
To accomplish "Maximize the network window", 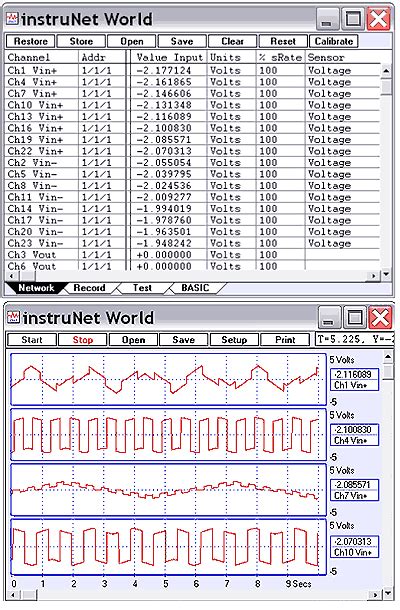I will (x=353, y=19).
